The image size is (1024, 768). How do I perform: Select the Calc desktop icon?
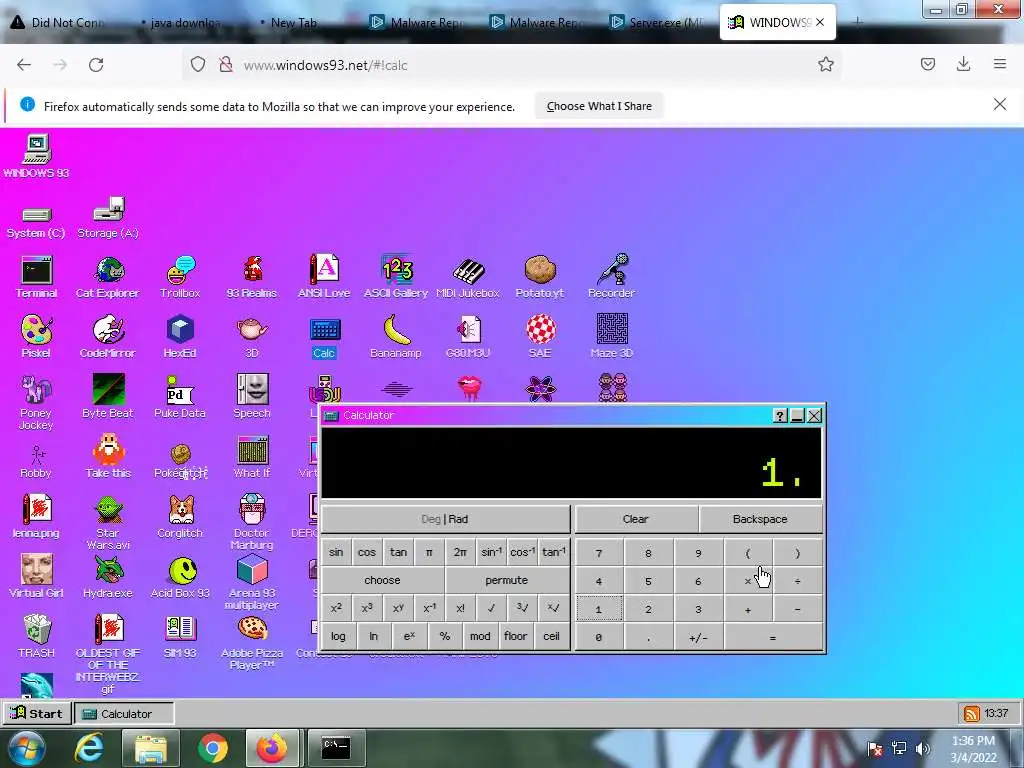pyautogui.click(x=325, y=336)
